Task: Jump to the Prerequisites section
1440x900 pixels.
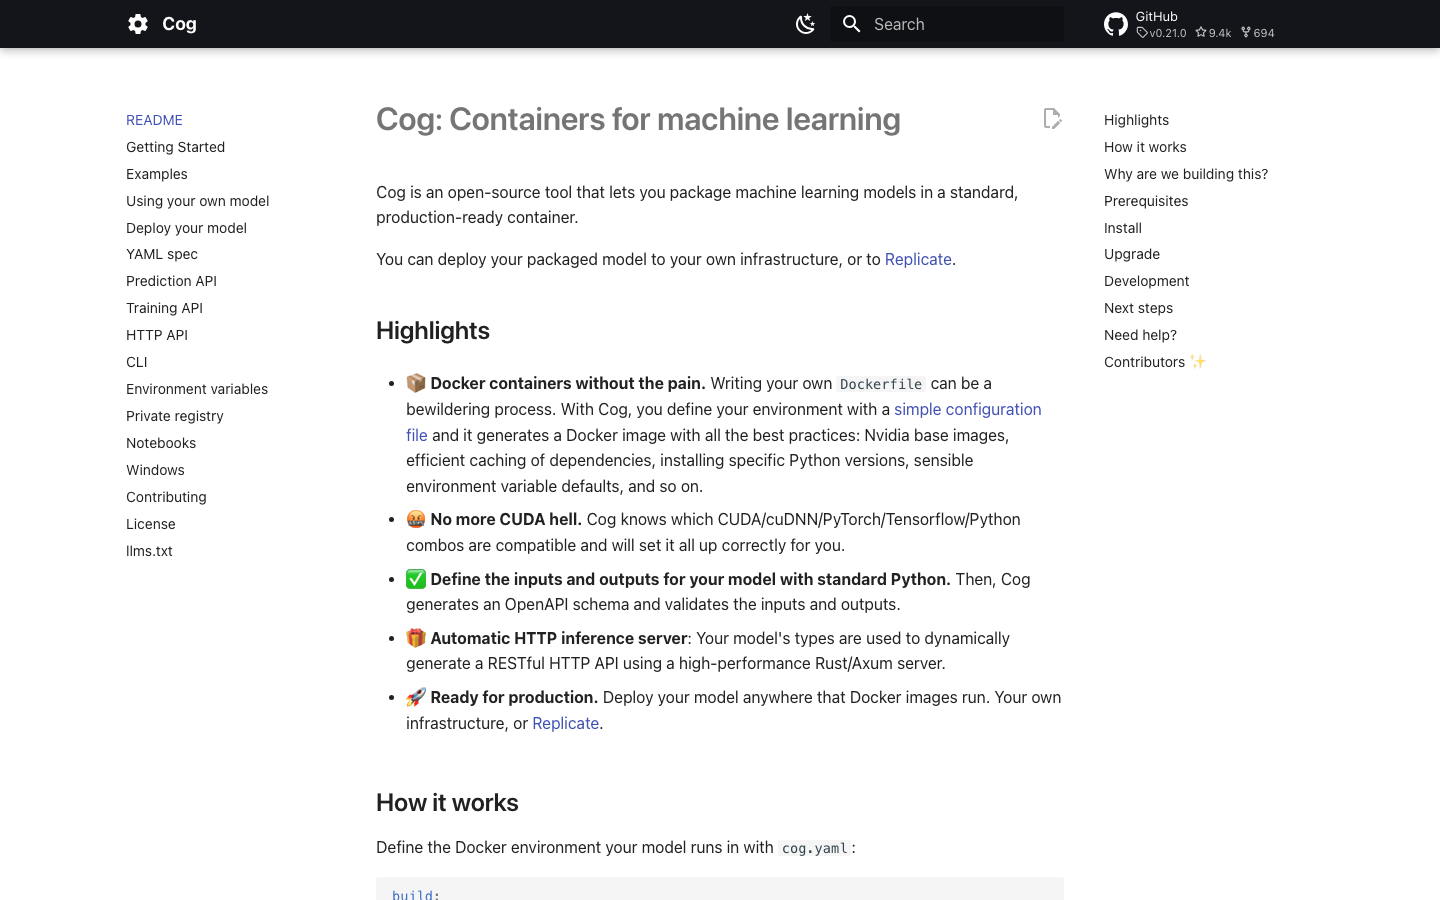Action: pos(1146,201)
